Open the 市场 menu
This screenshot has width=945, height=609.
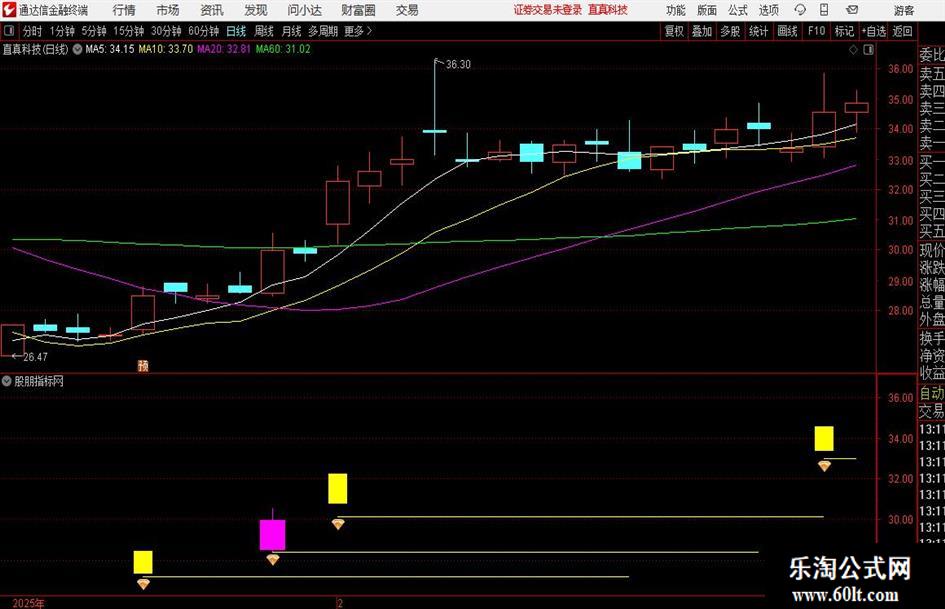click(x=168, y=10)
